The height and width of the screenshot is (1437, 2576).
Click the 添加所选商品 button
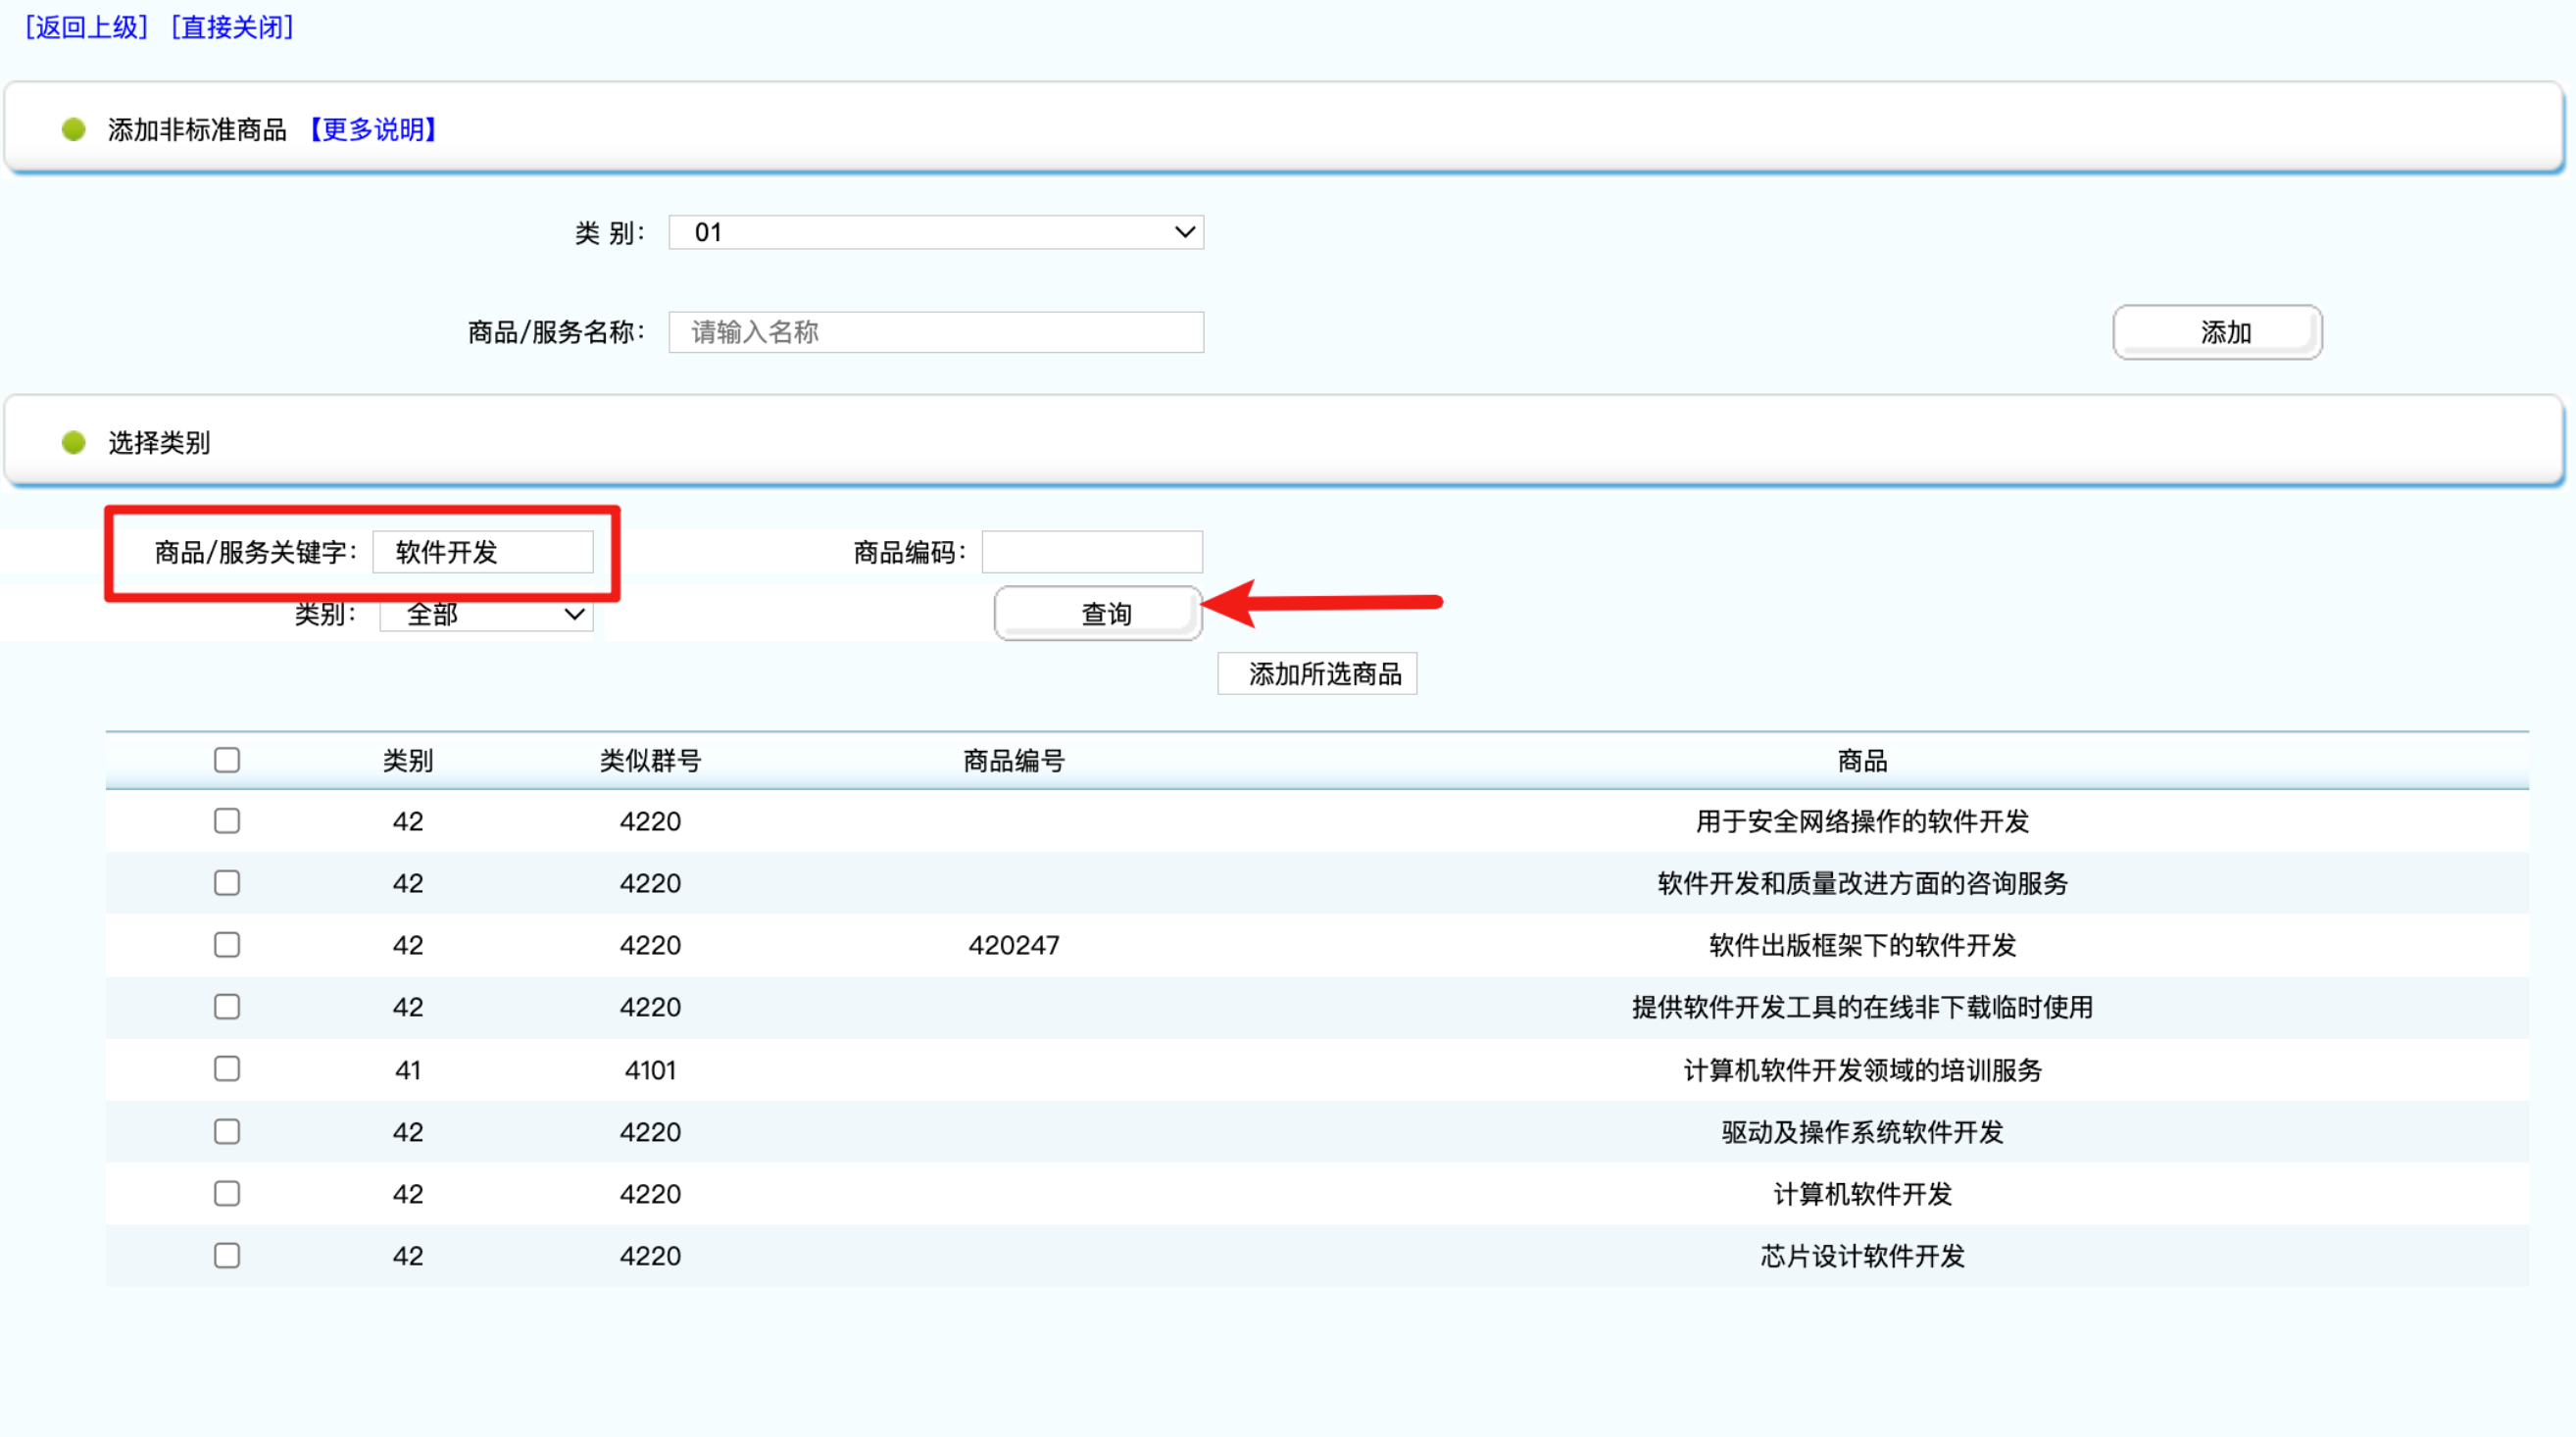[1317, 674]
